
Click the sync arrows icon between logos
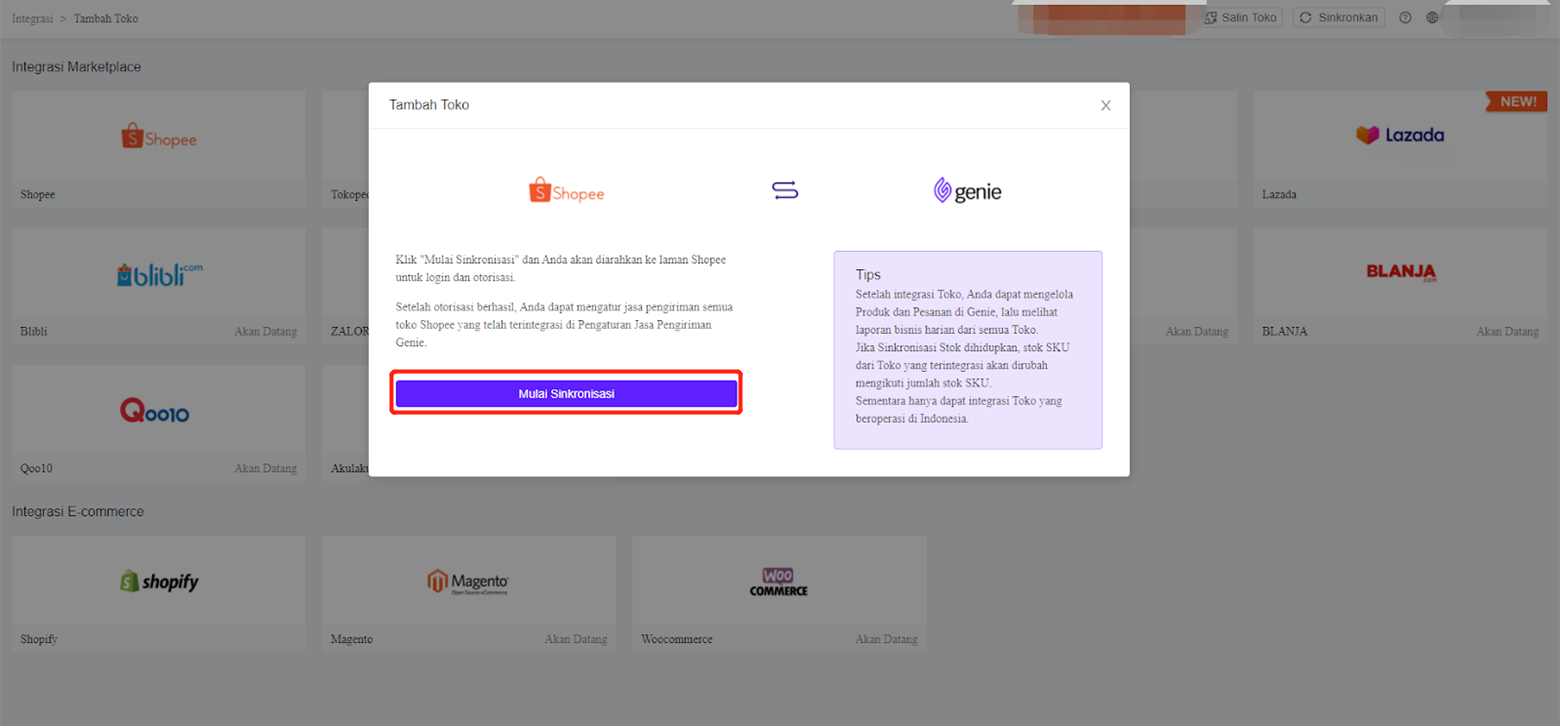[785, 190]
